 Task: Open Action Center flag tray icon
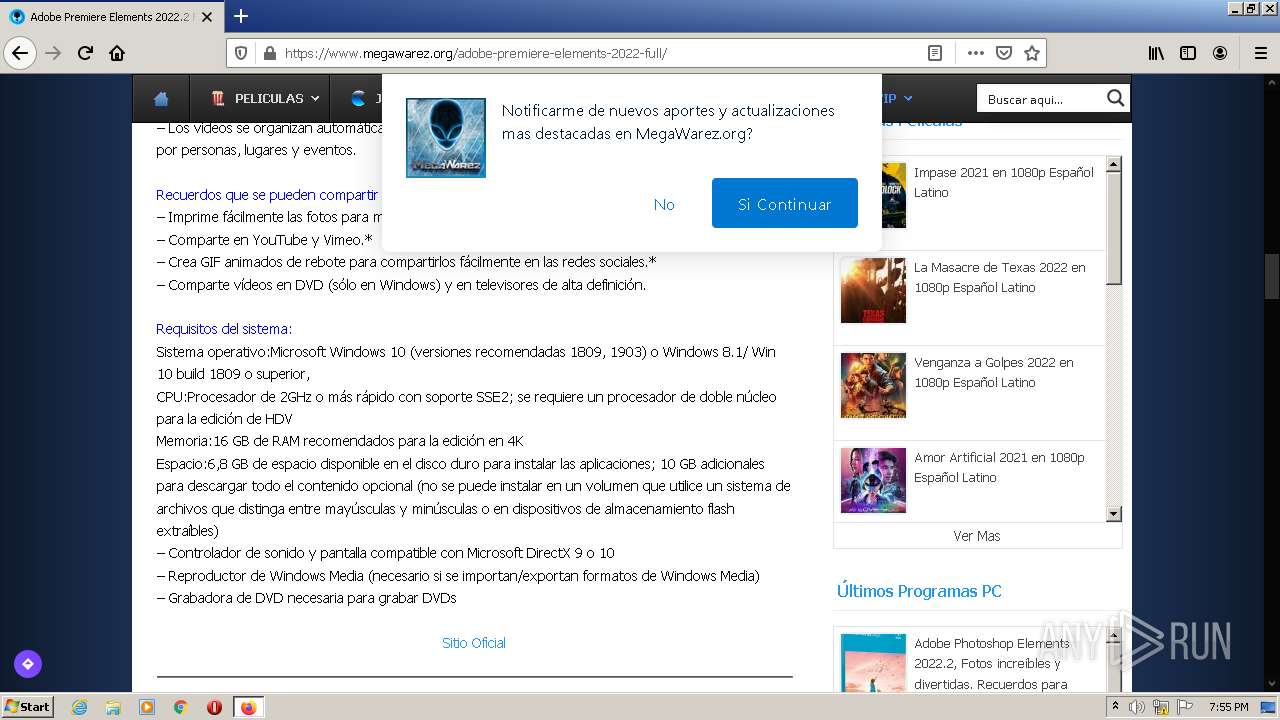(1186, 707)
